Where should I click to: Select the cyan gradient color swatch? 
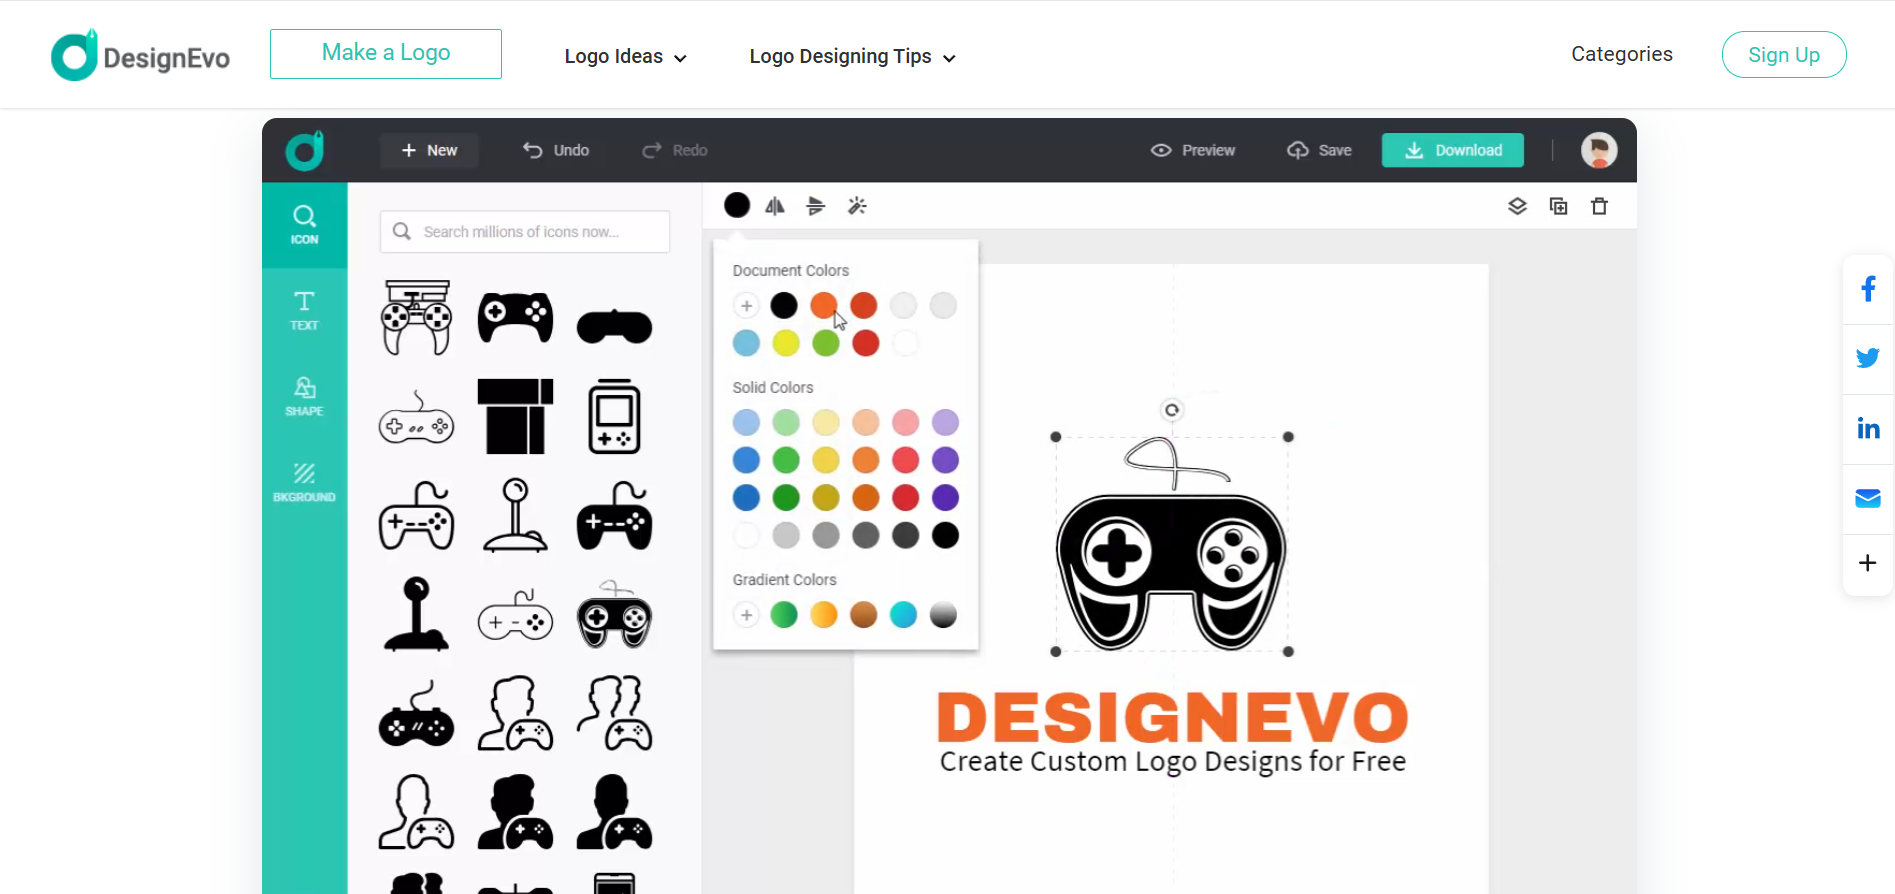903,615
